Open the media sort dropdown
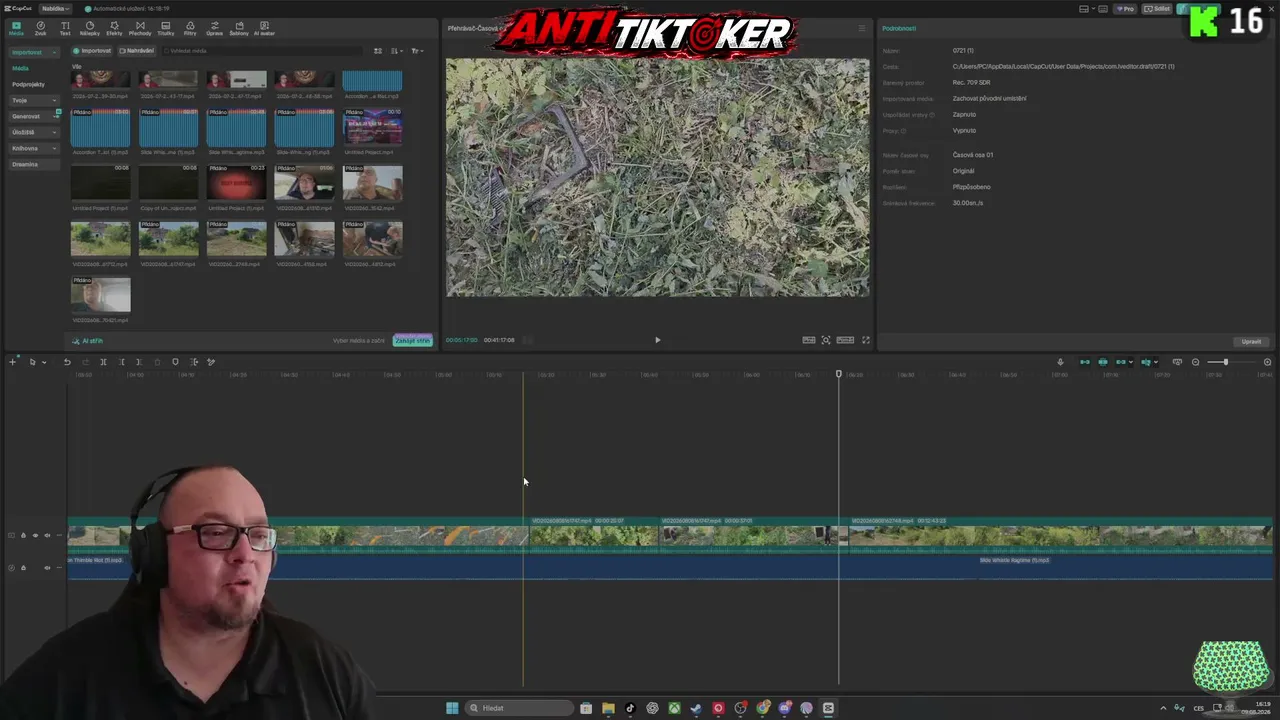 (x=397, y=51)
